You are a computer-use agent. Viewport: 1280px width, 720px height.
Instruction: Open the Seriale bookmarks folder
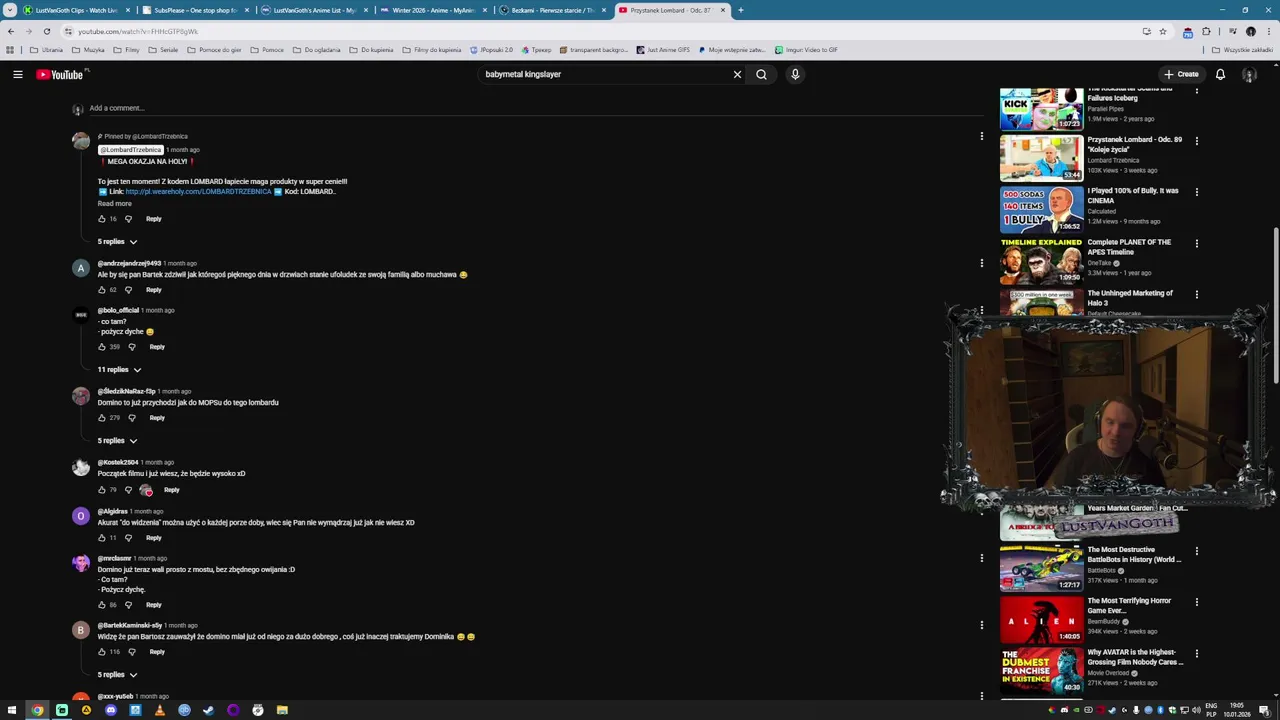pos(163,50)
